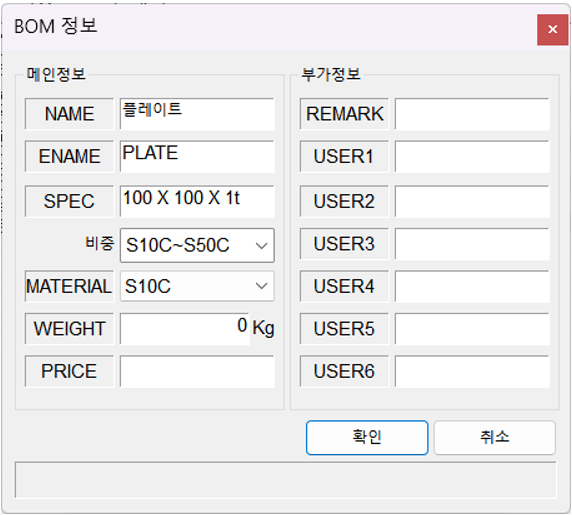Open the MATERIAL dropdown showing S10C
572x515 pixels.
[x=197, y=286]
